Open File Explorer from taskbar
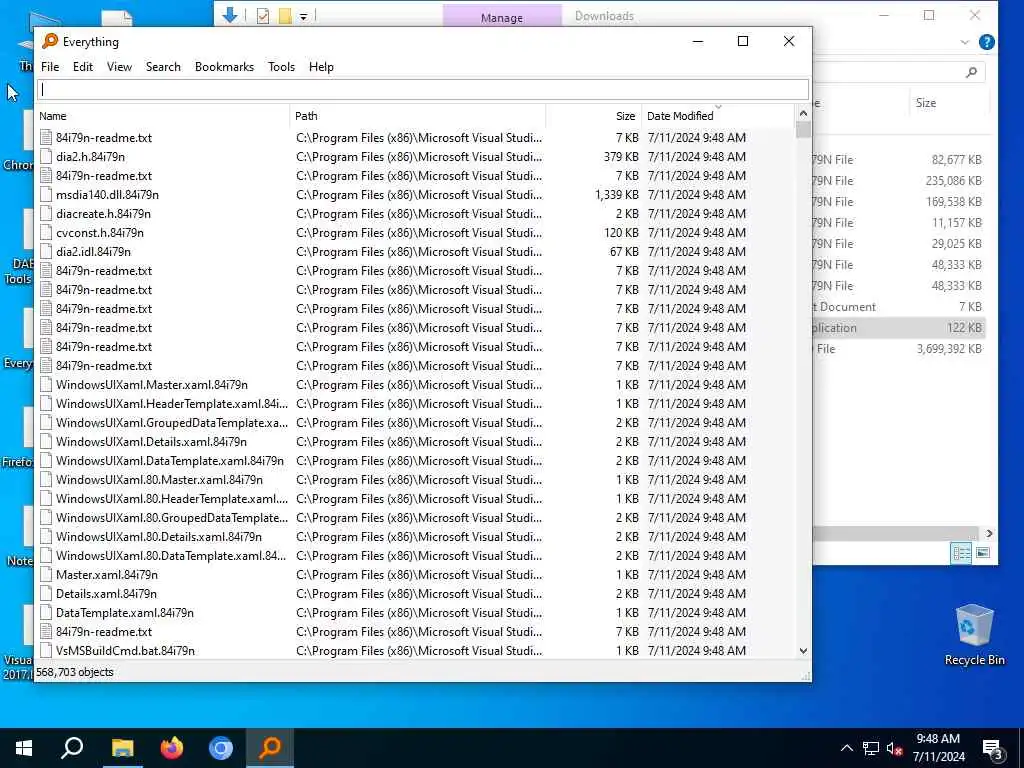 point(123,748)
